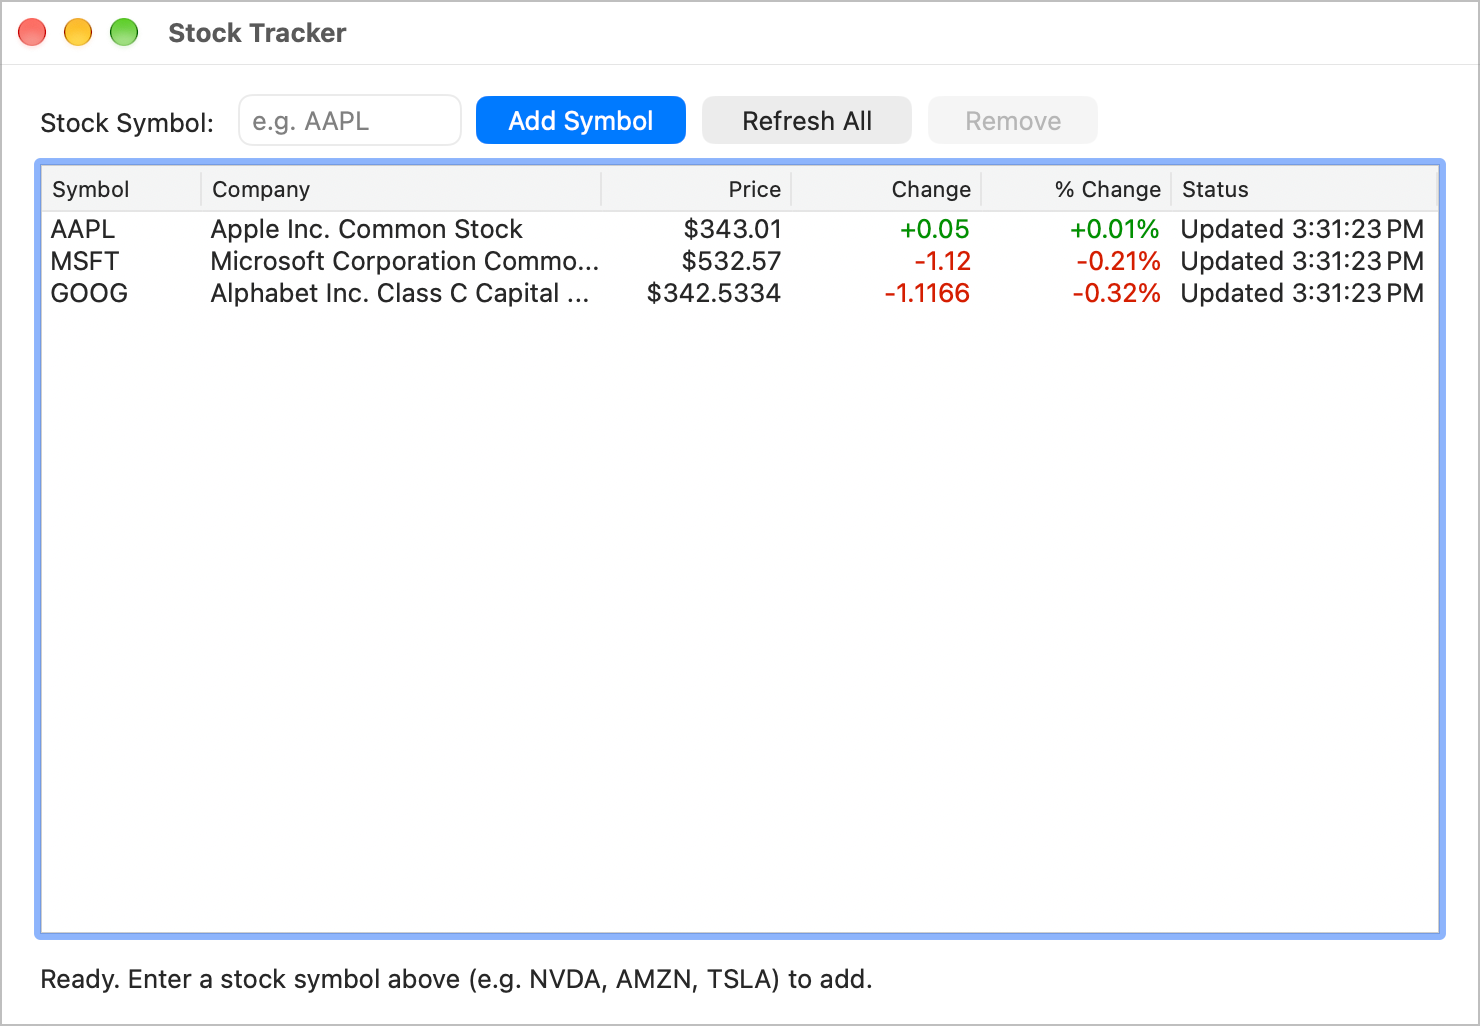1480x1026 pixels.
Task: Select the AAPL symbol cell
Action: (83, 229)
